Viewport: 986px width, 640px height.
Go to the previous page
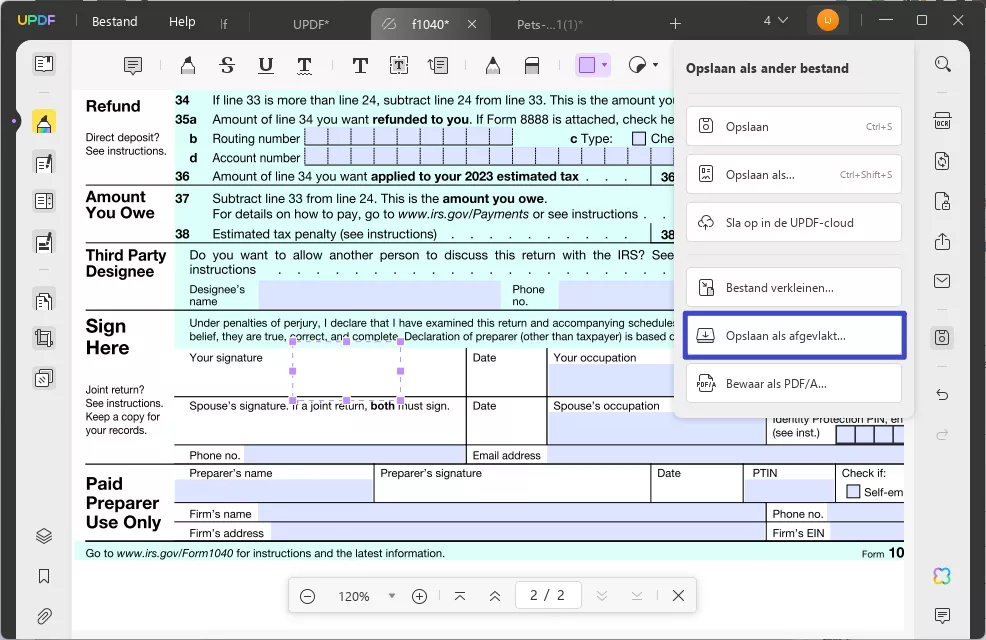coord(495,596)
